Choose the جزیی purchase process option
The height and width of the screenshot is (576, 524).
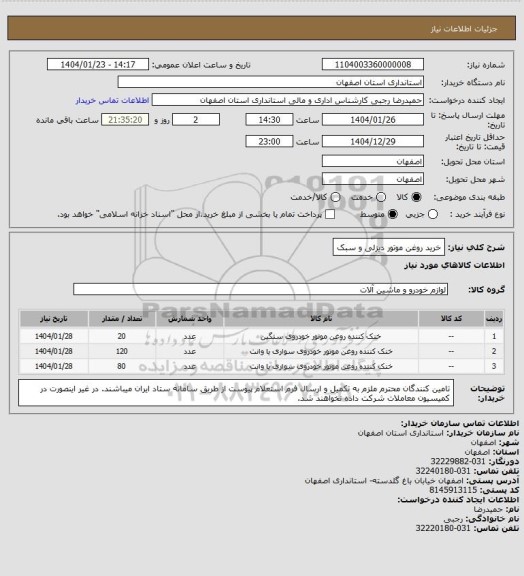tap(433, 214)
